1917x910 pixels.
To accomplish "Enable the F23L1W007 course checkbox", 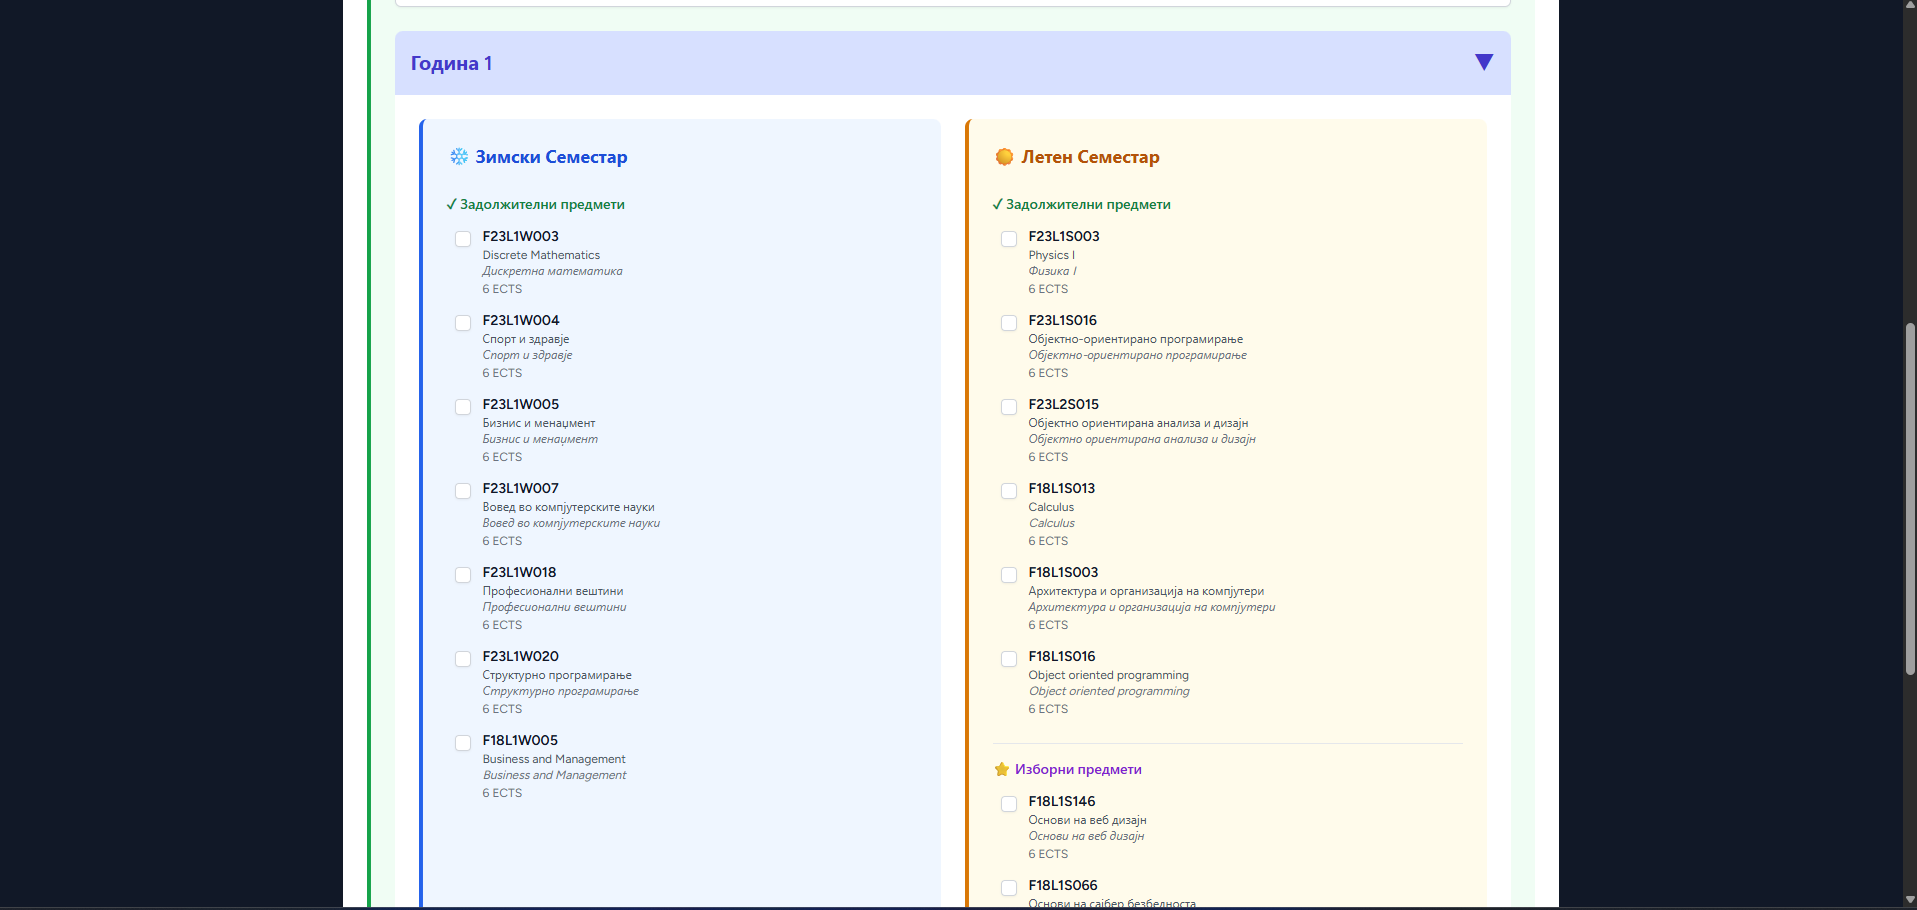I will pyautogui.click(x=463, y=491).
